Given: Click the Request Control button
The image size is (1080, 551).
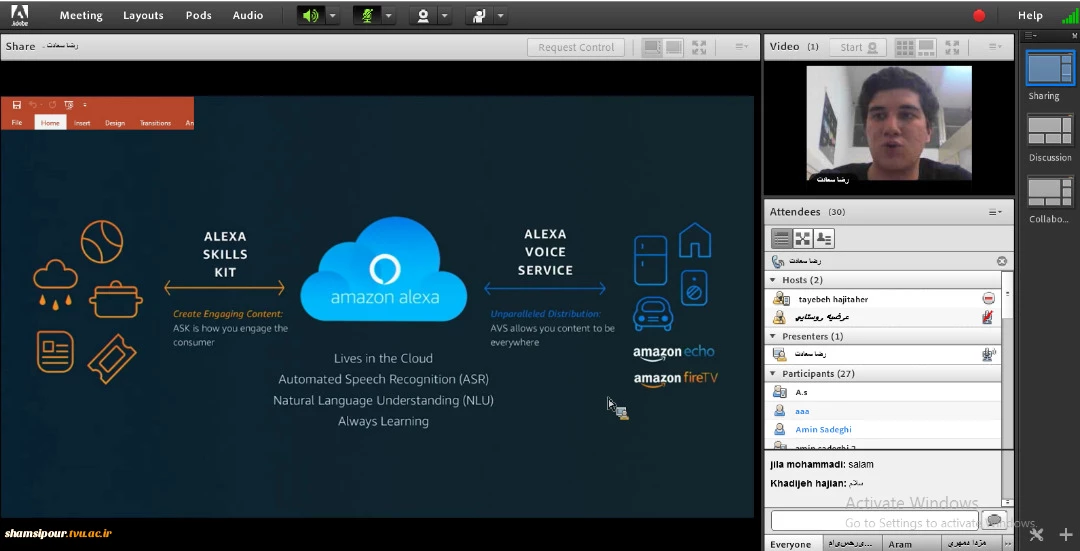Looking at the screenshot, I should coord(576,47).
